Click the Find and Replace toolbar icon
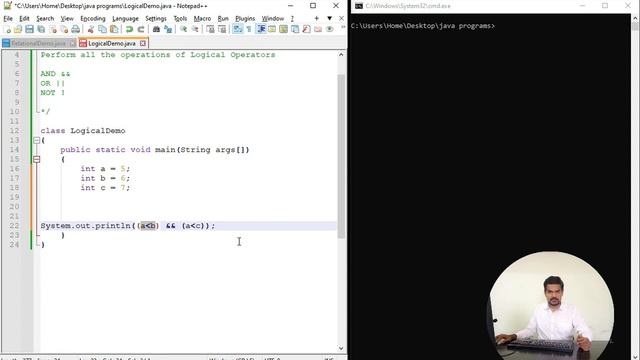The image size is (640, 360). coord(168,29)
